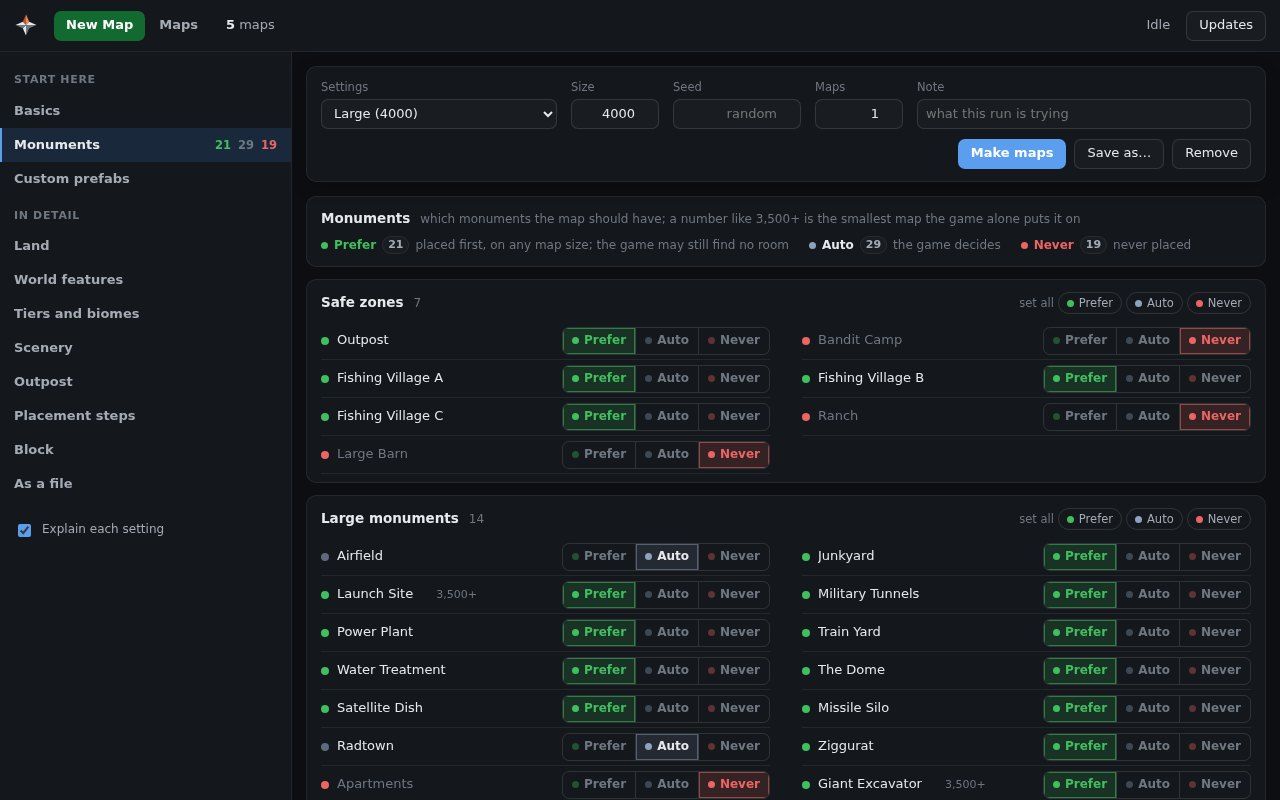Set all Safe zones to Never
This screenshot has height=800, width=1280.
tap(1219, 303)
